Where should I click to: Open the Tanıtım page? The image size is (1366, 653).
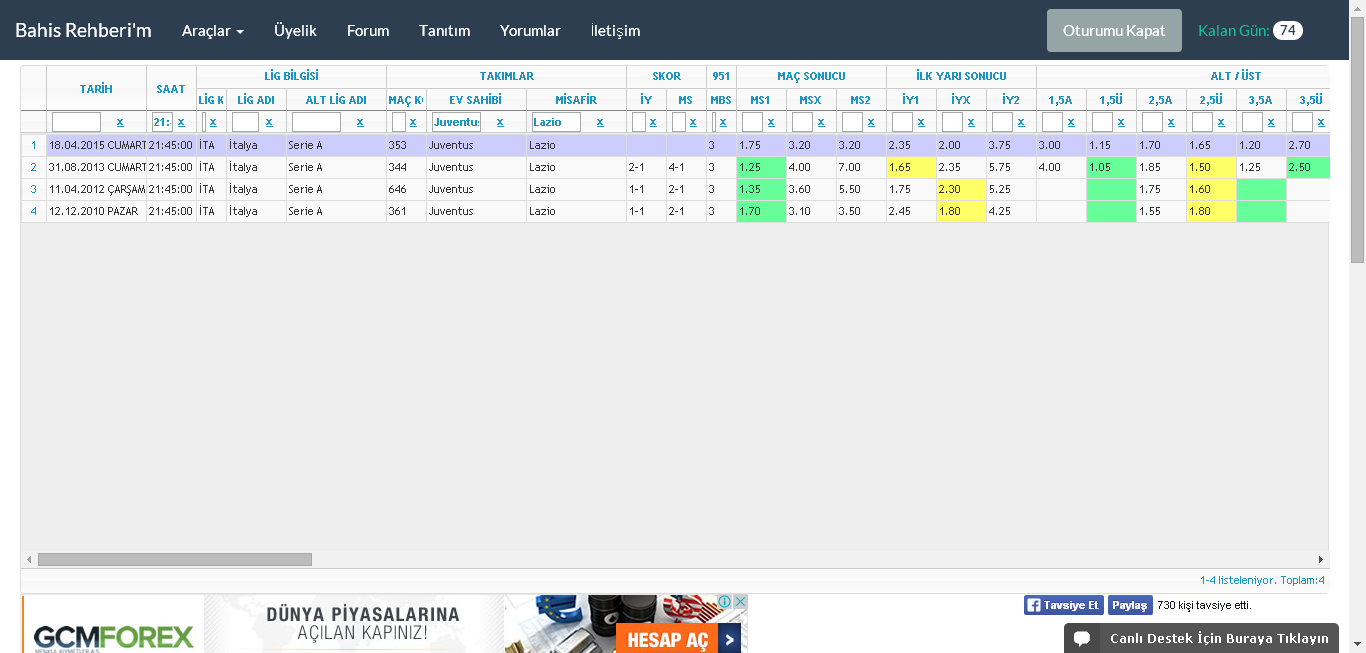(445, 30)
